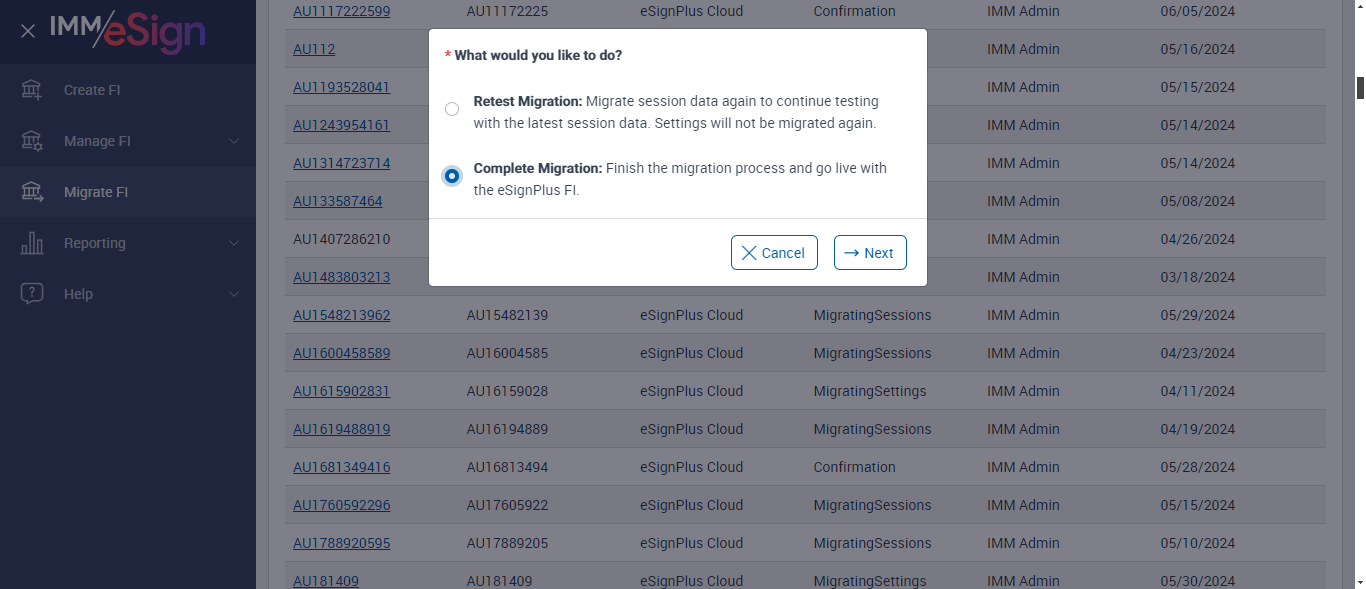1366x589 pixels.
Task: Expand the Reporting submenu chevron
Action: pyautogui.click(x=234, y=243)
